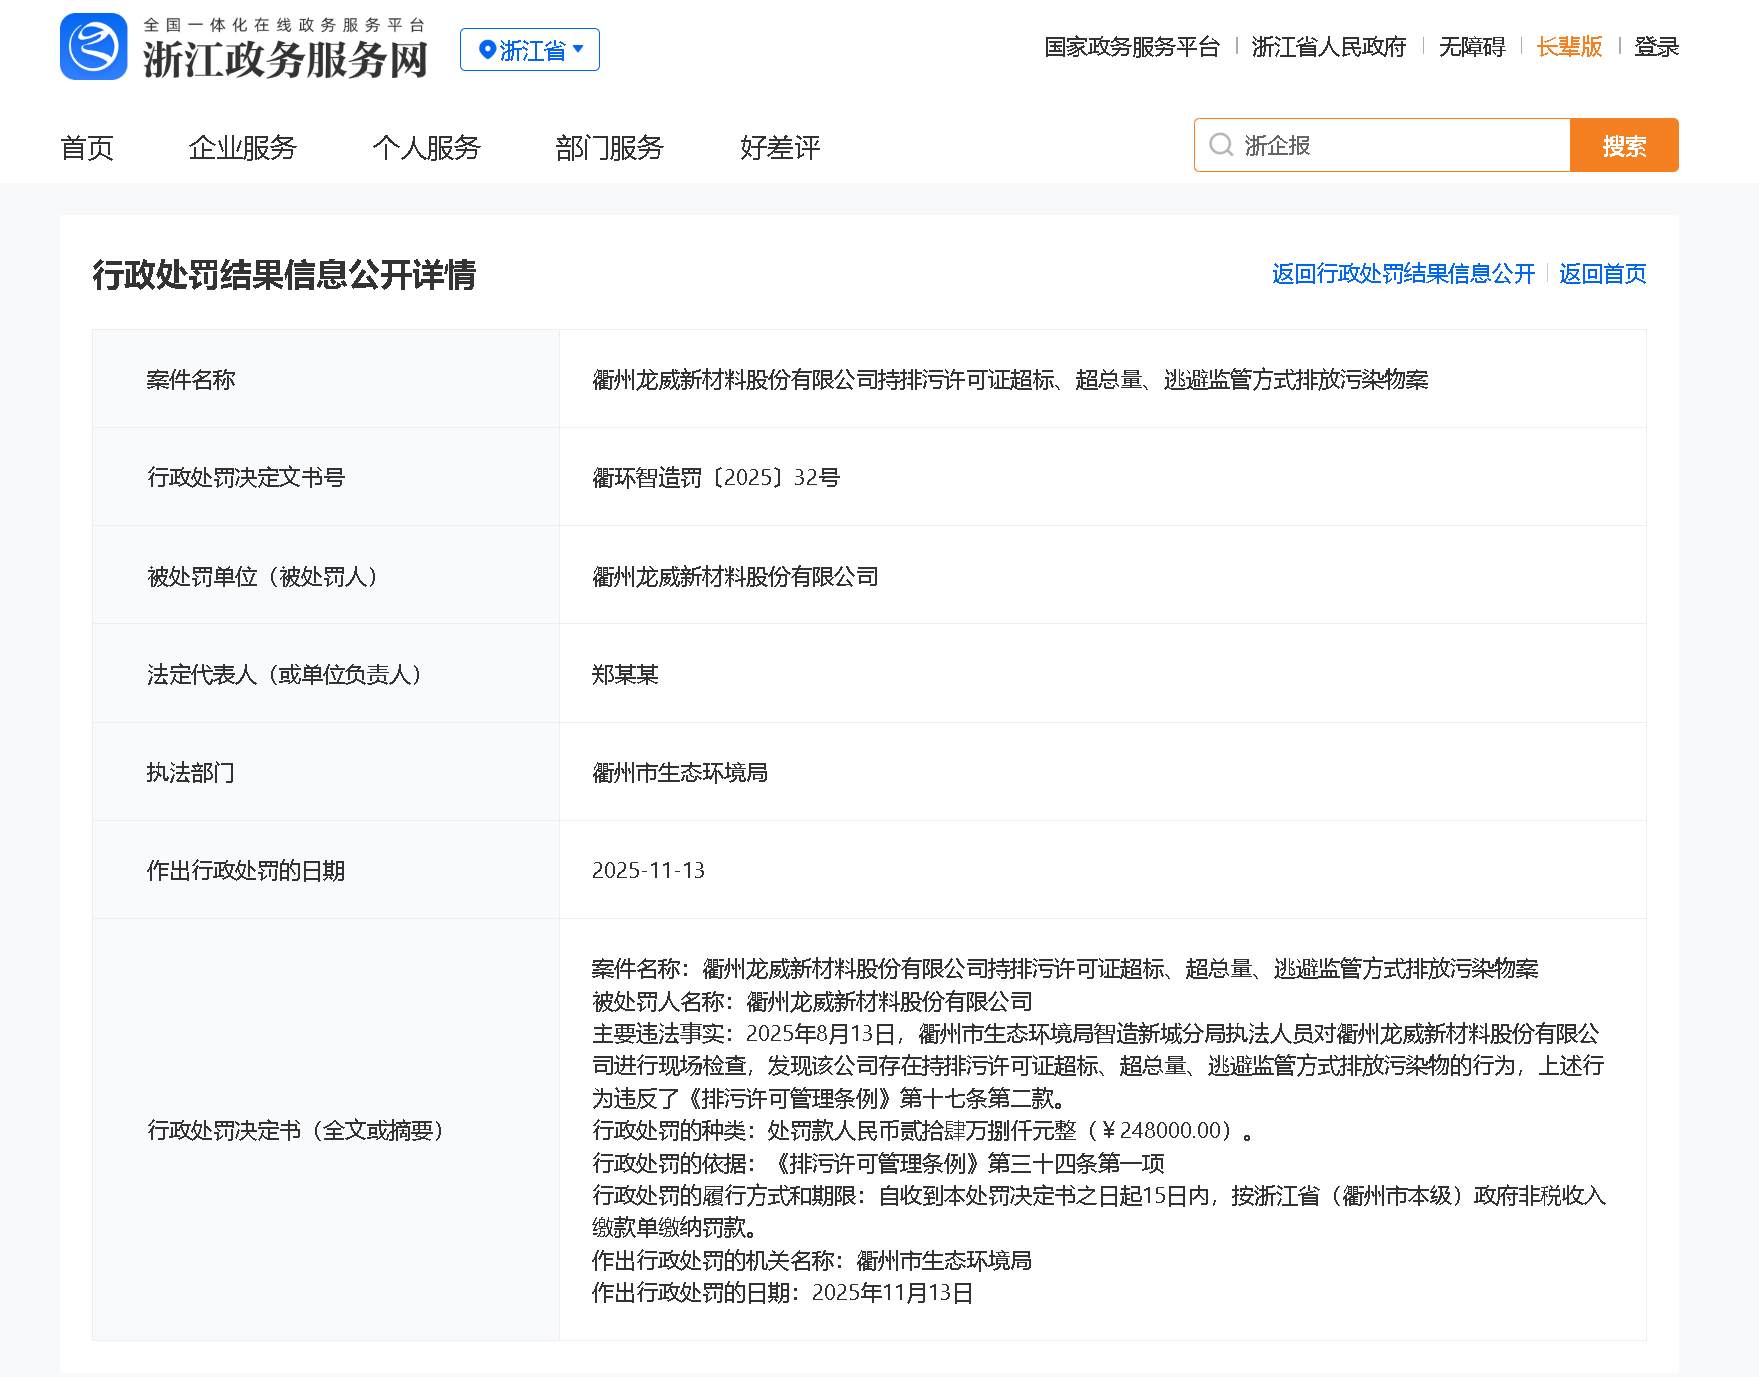Open 浙江省人民政府 link
1759x1377 pixels.
[1328, 47]
